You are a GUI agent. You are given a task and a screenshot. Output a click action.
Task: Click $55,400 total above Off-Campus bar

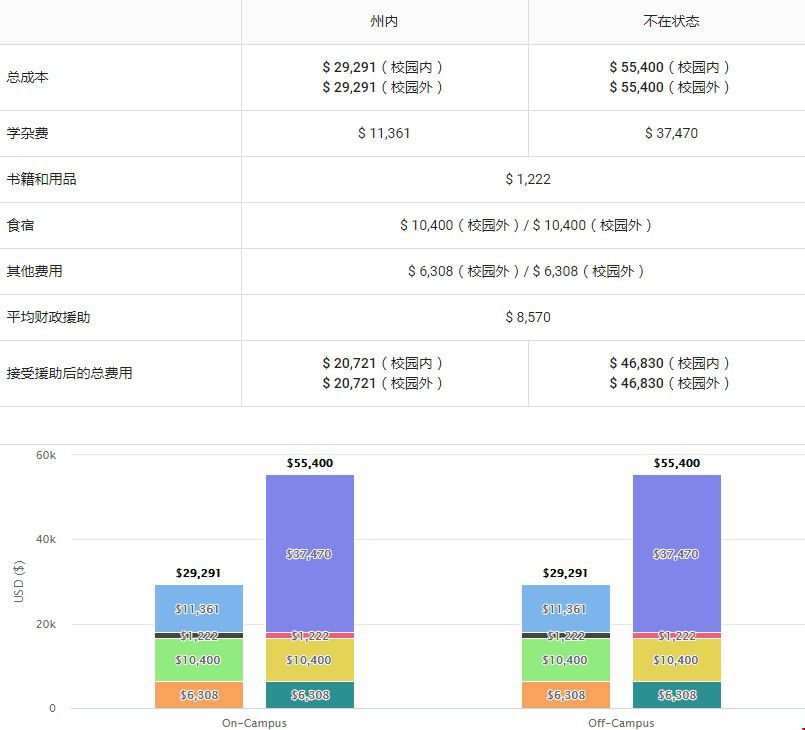coord(677,463)
